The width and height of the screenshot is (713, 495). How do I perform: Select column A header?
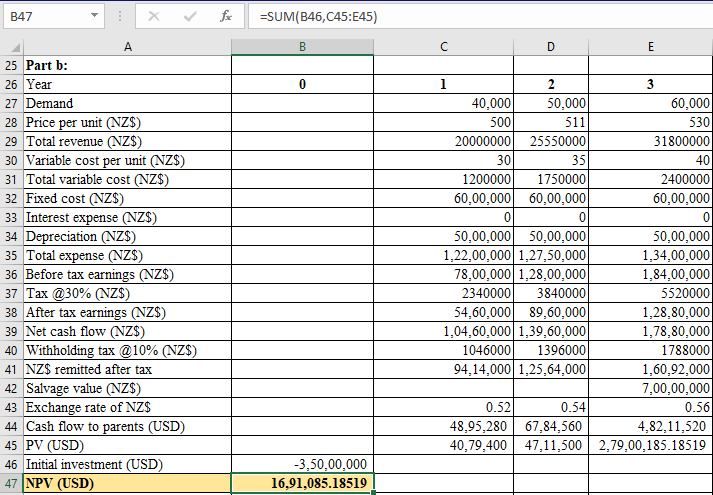coord(127,46)
